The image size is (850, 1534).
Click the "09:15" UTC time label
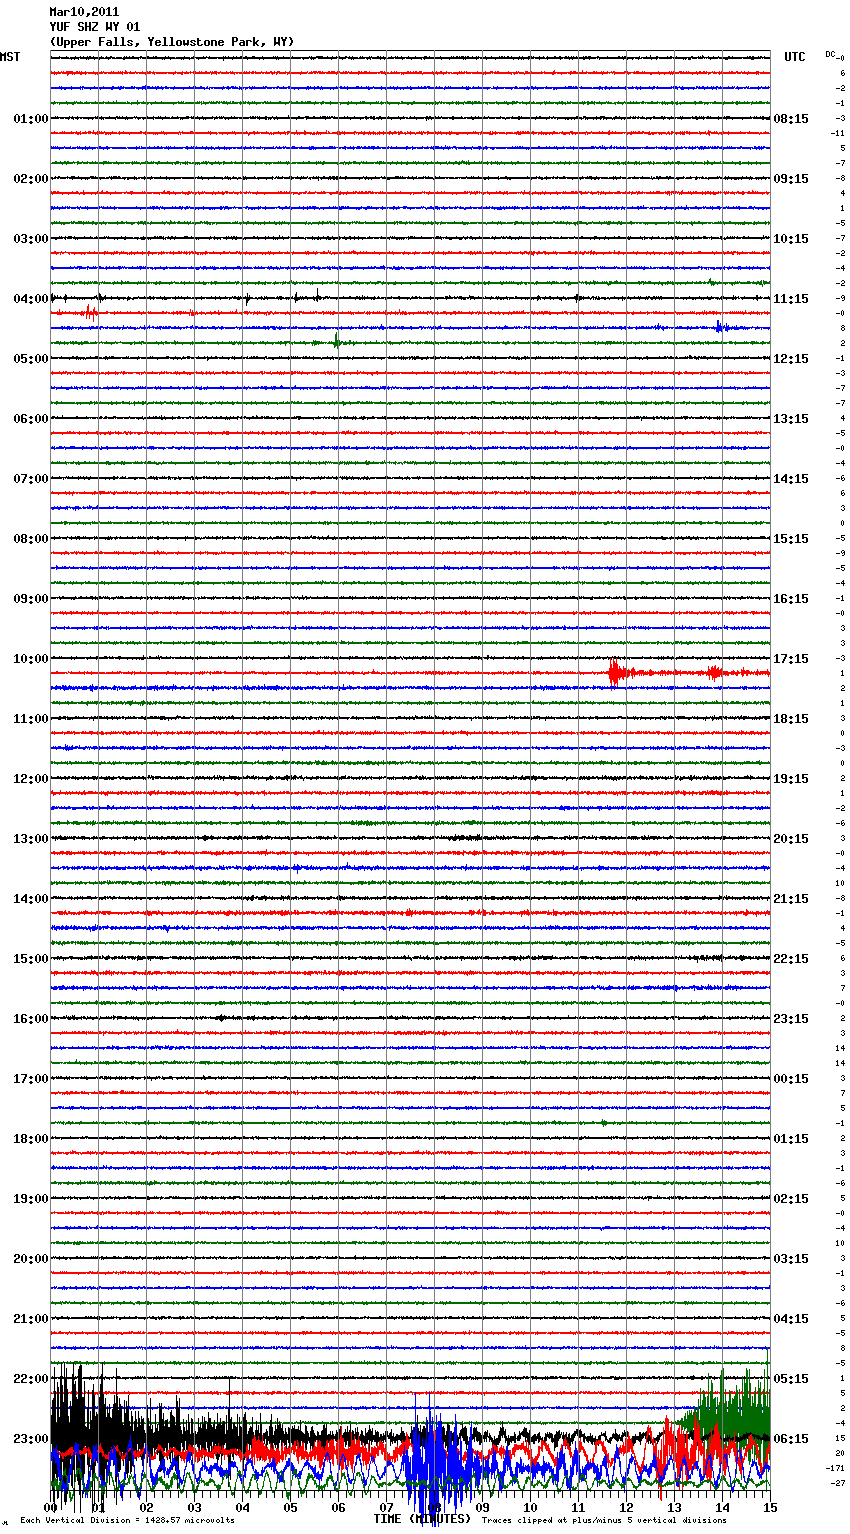791,179
